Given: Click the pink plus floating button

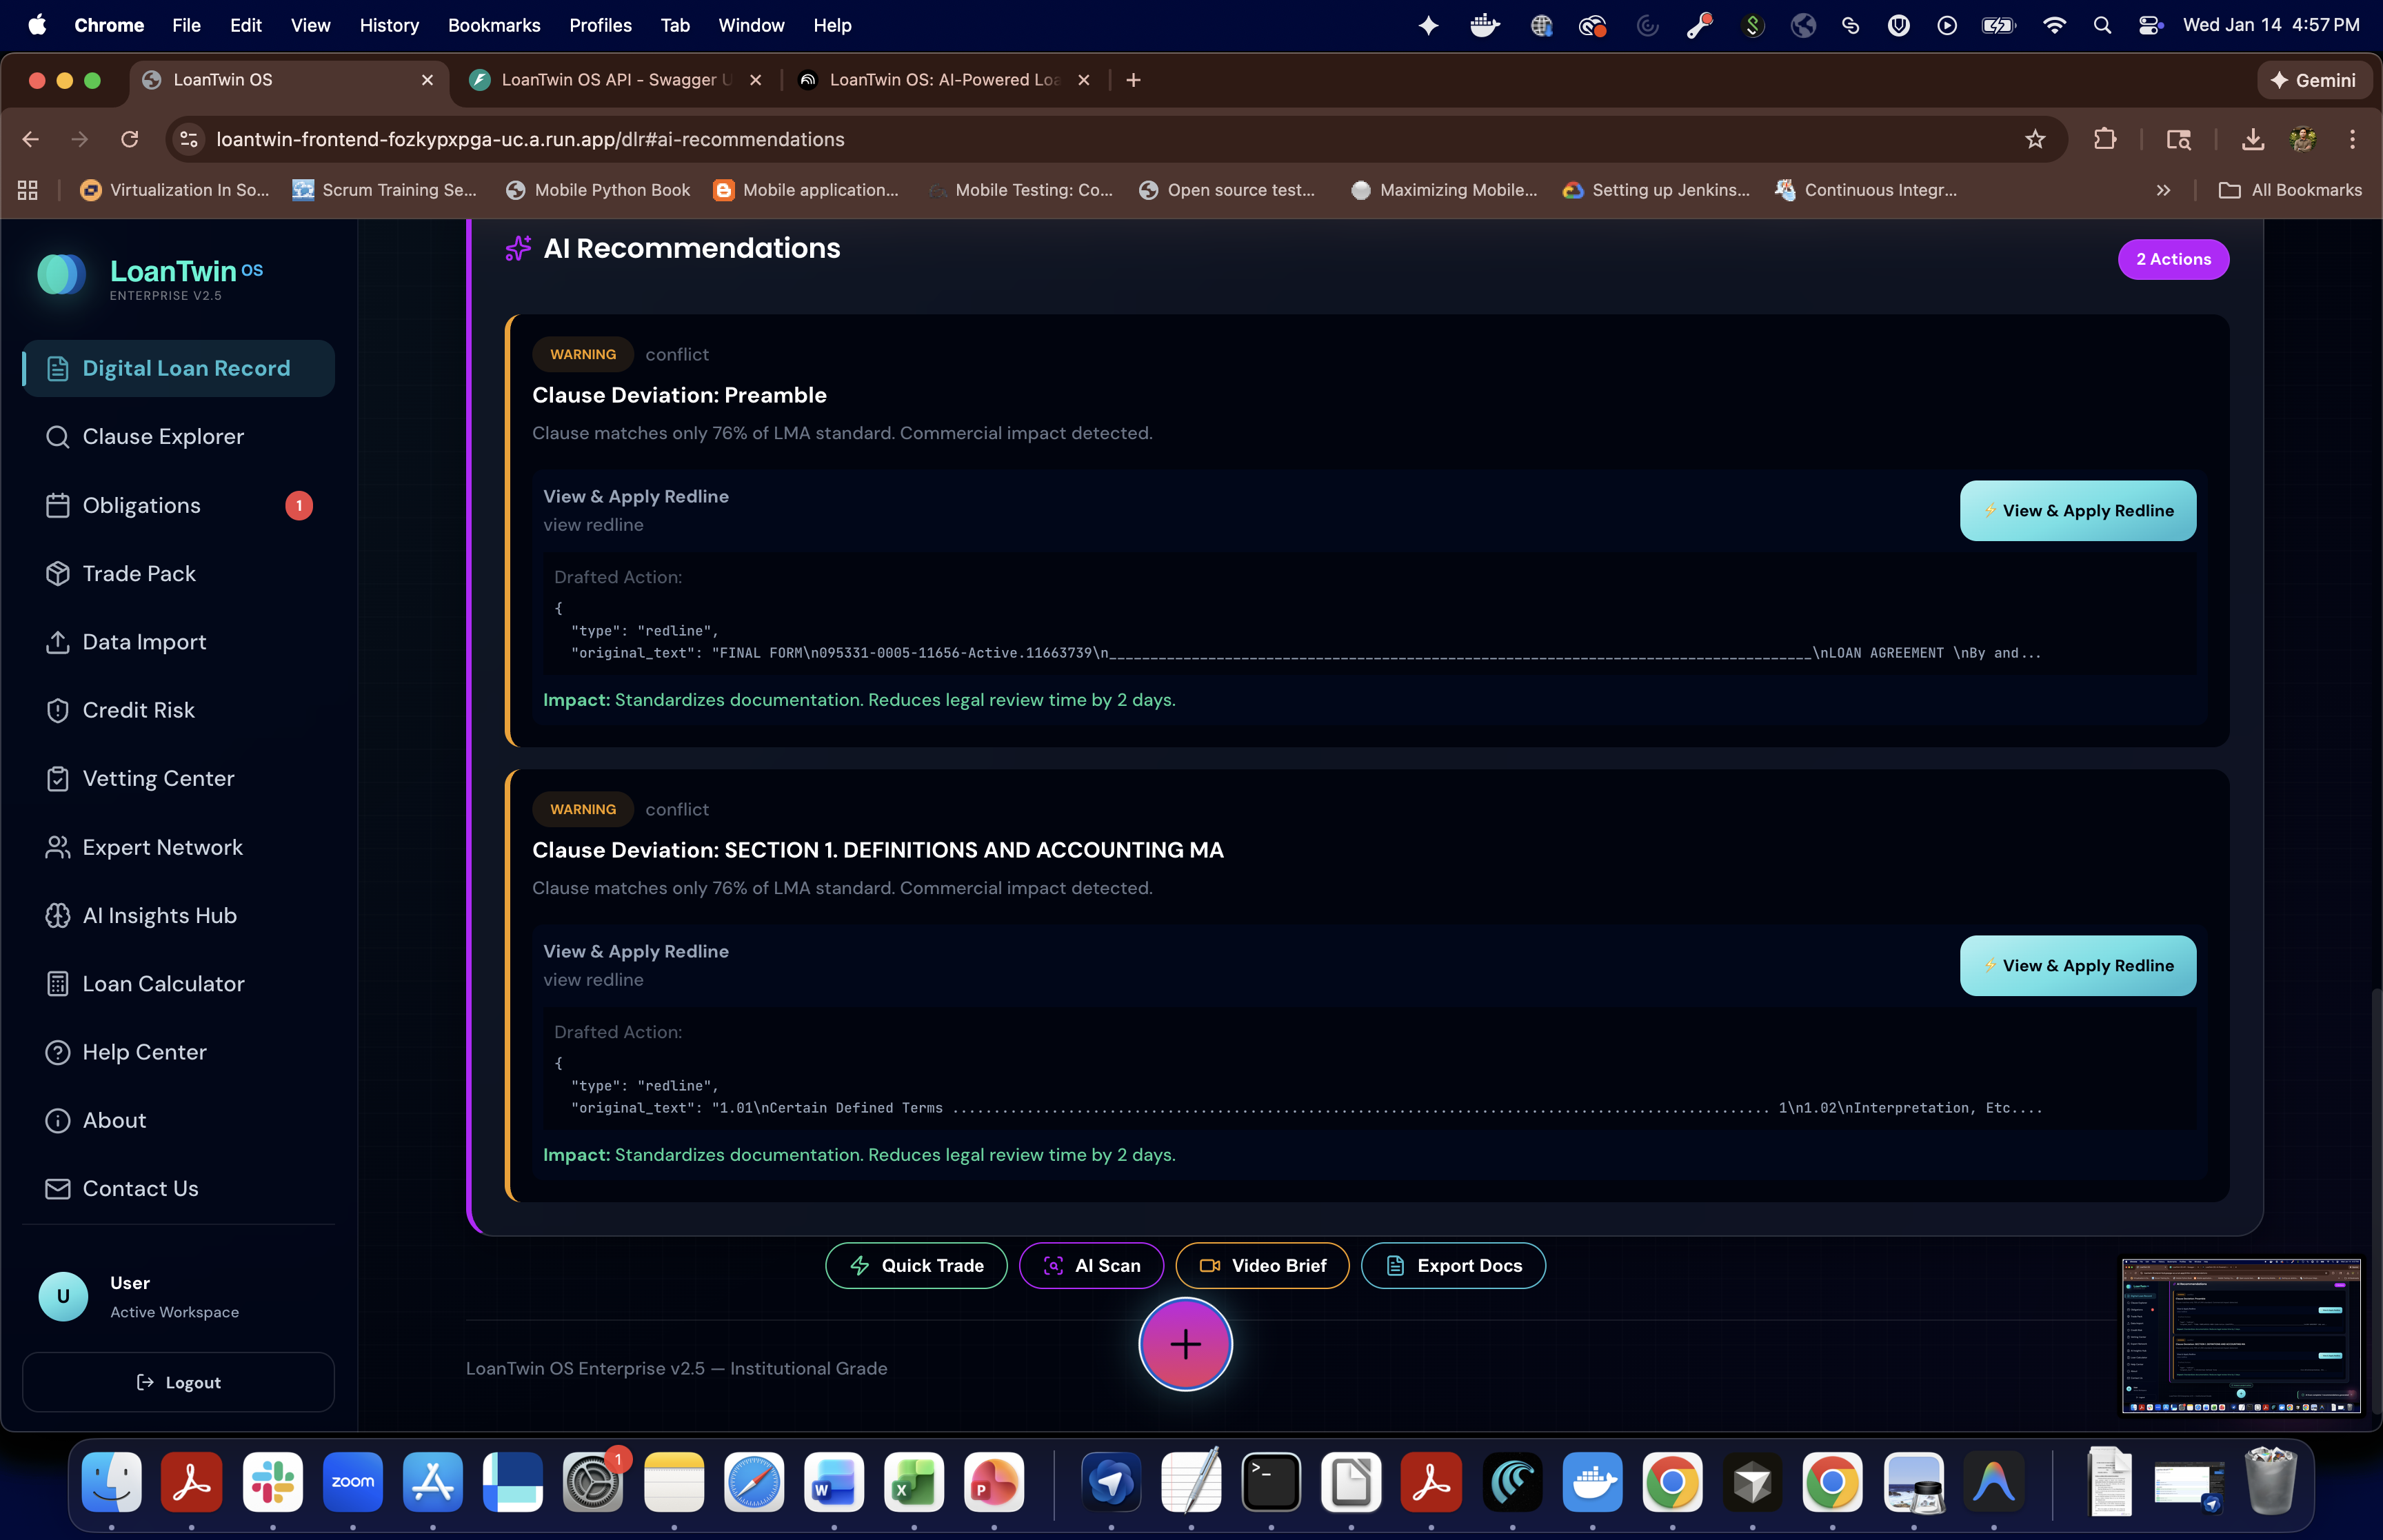Looking at the screenshot, I should (x=1185, y=1344).
